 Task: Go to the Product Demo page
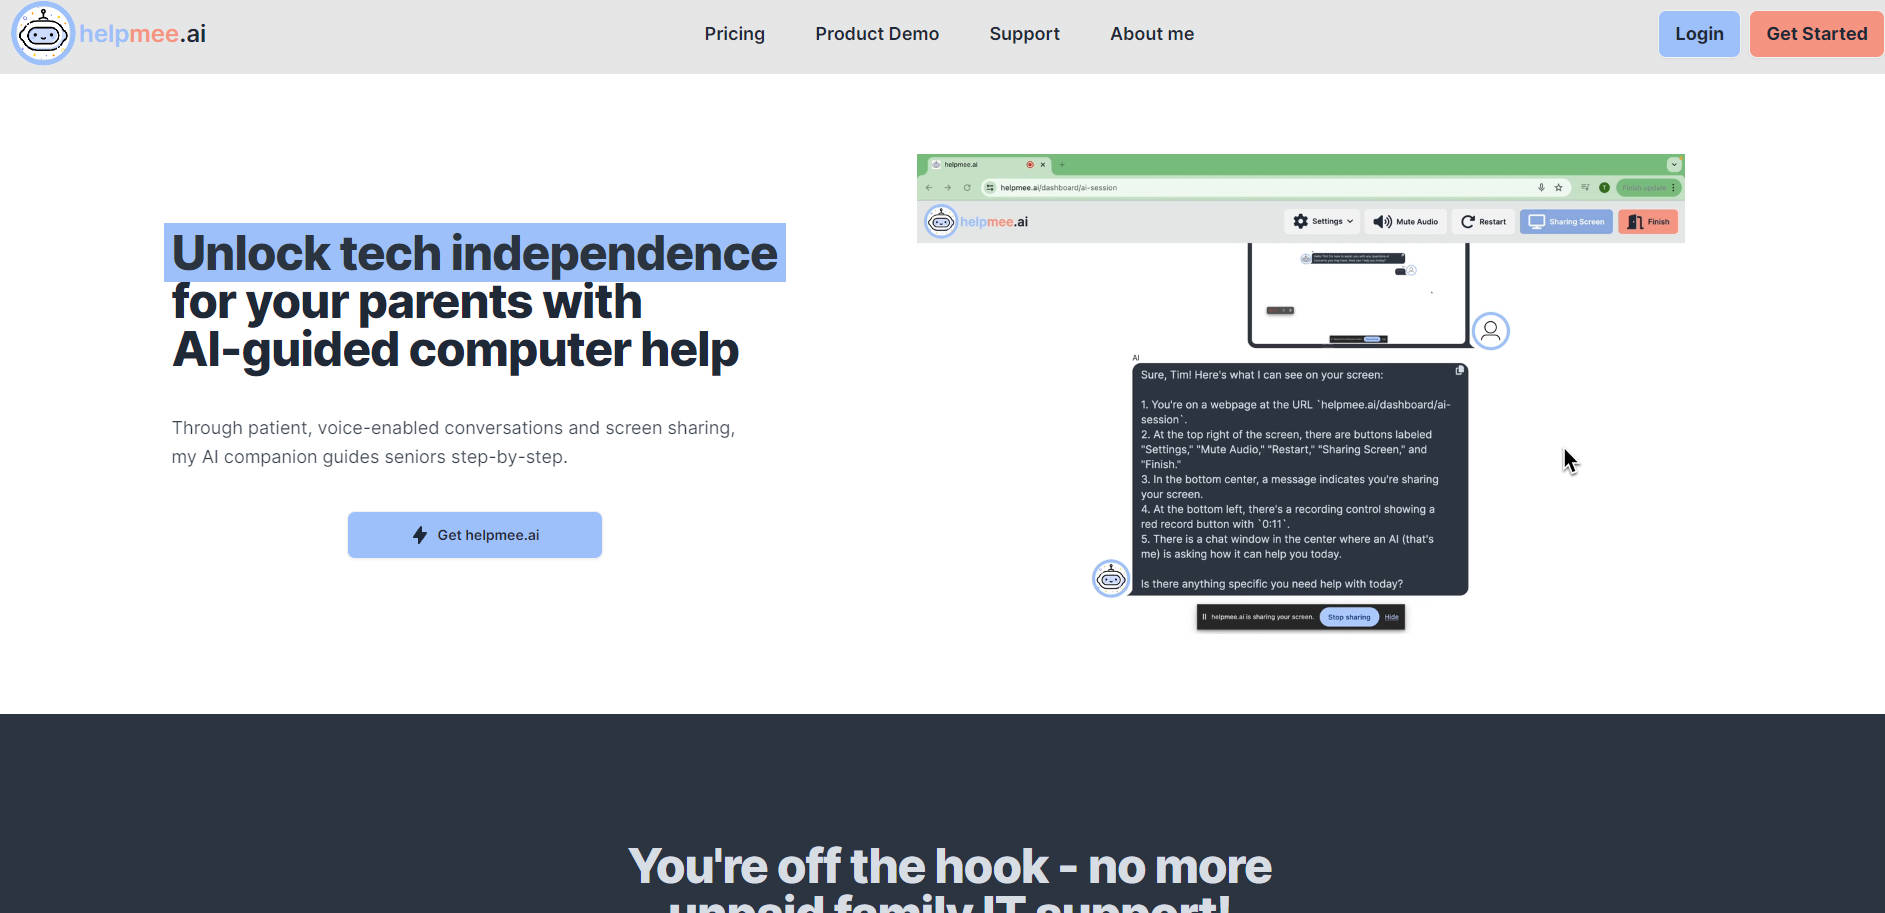(877, 34)
